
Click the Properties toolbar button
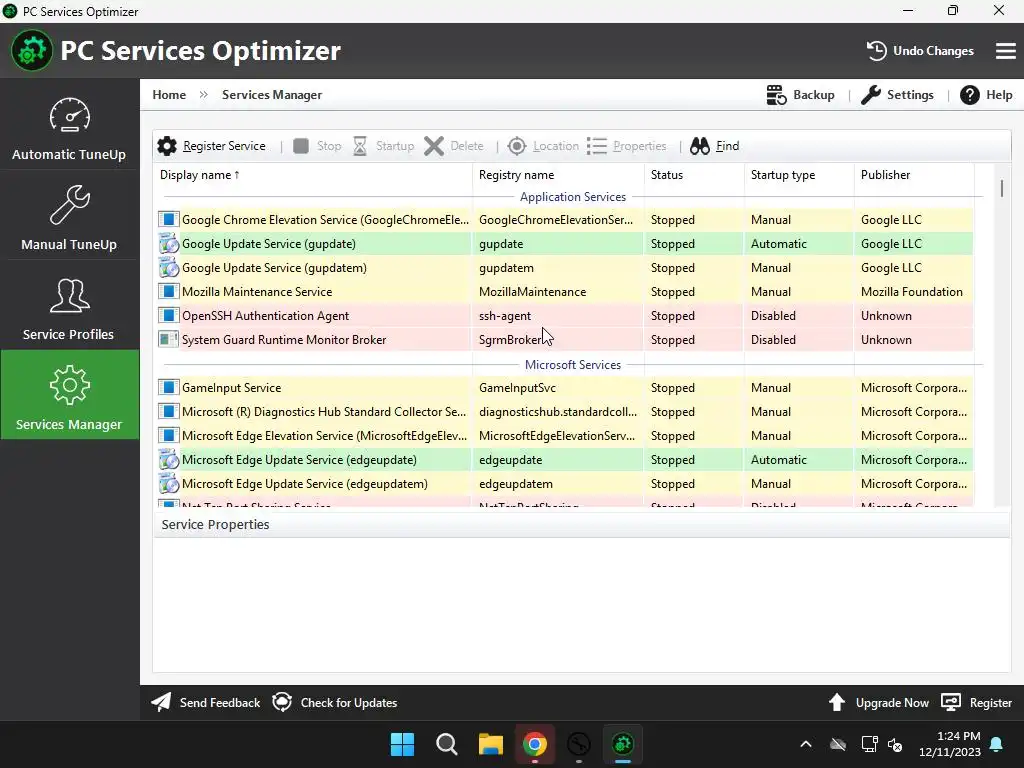626,146
